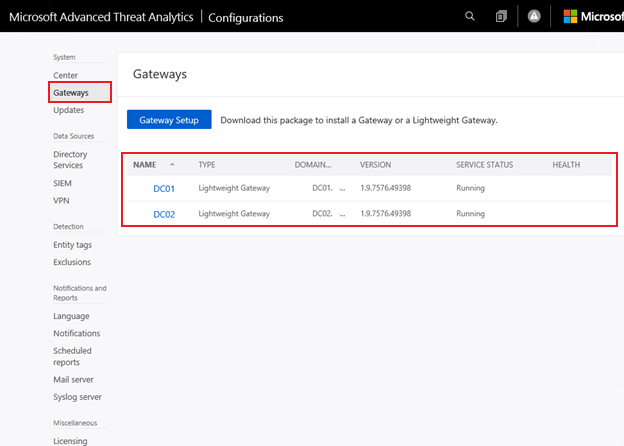
Task: Go to Mail server settings
Action: [74, 380]
